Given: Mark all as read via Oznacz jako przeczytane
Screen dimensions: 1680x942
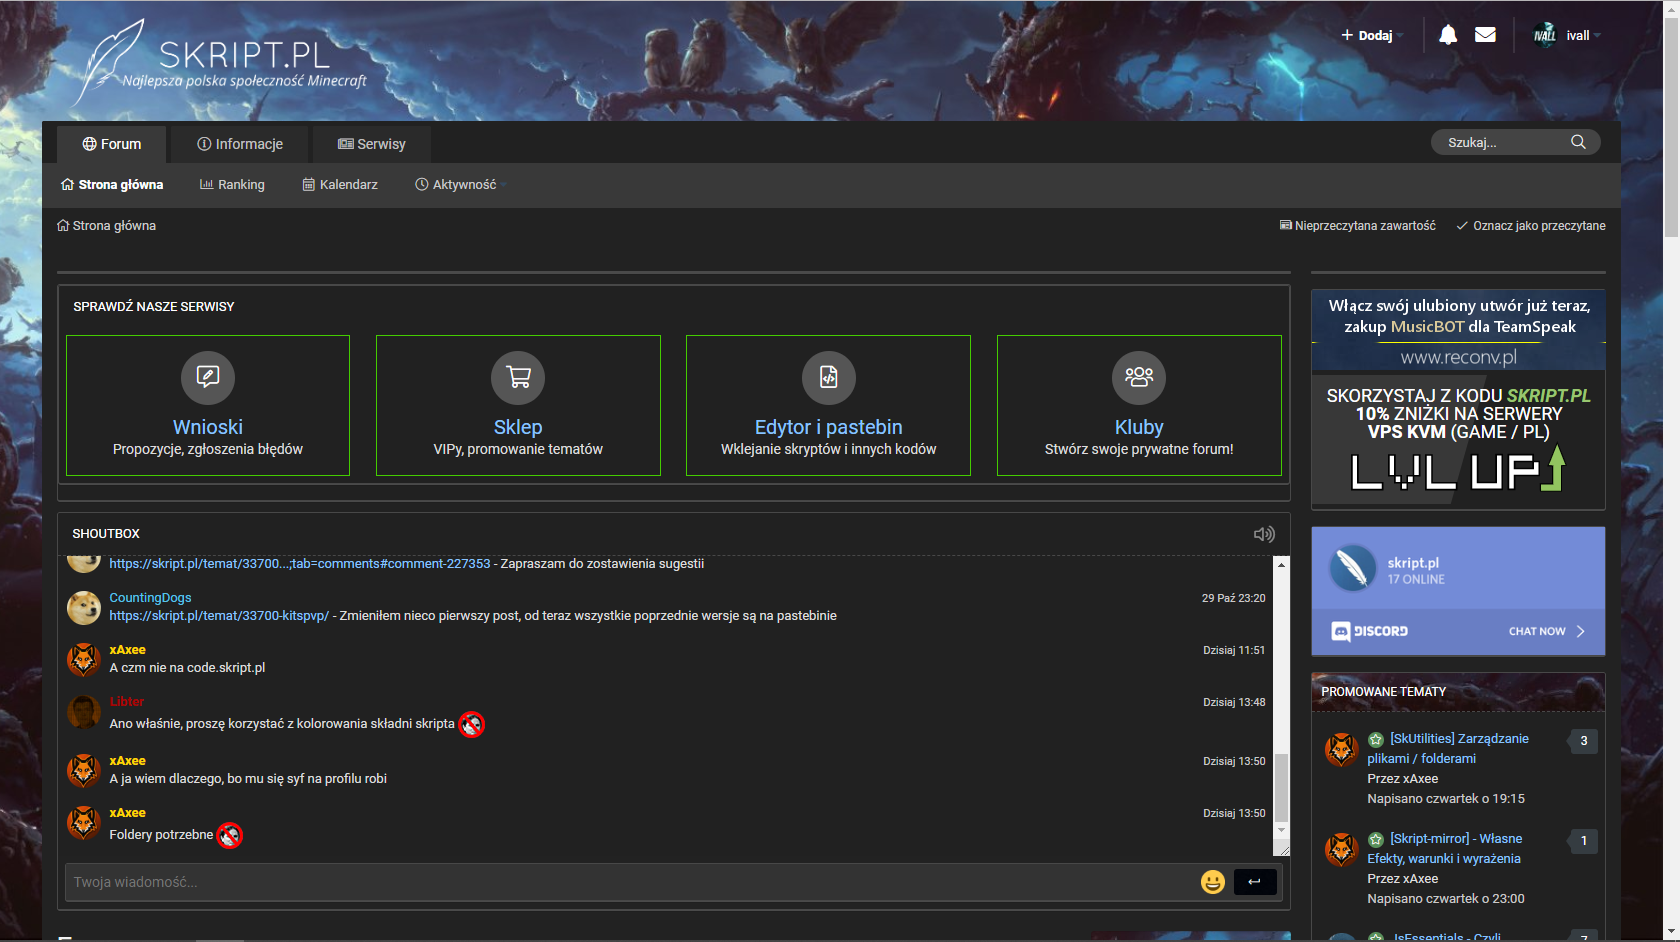Looking at the screenshot, I should point(1531,226).
